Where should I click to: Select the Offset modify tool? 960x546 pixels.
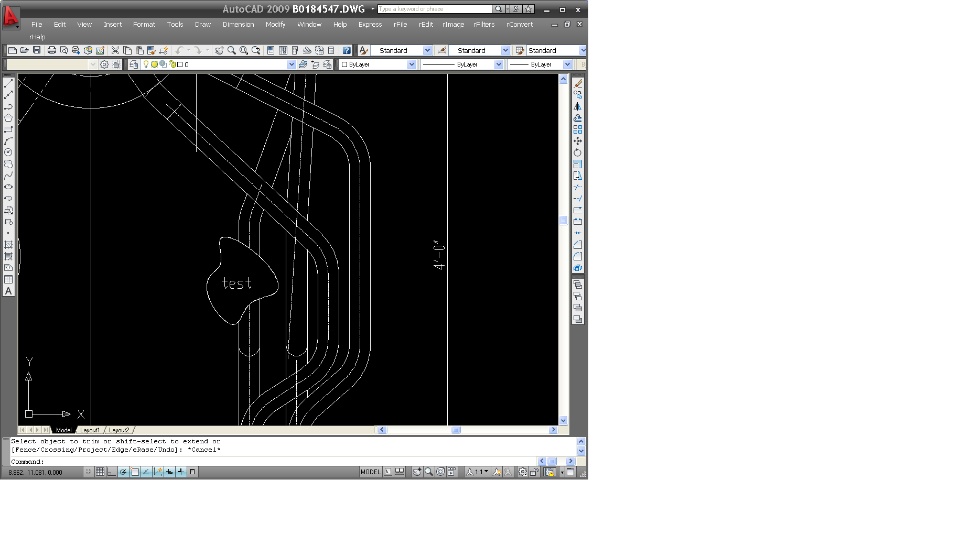tap(578, 118)
